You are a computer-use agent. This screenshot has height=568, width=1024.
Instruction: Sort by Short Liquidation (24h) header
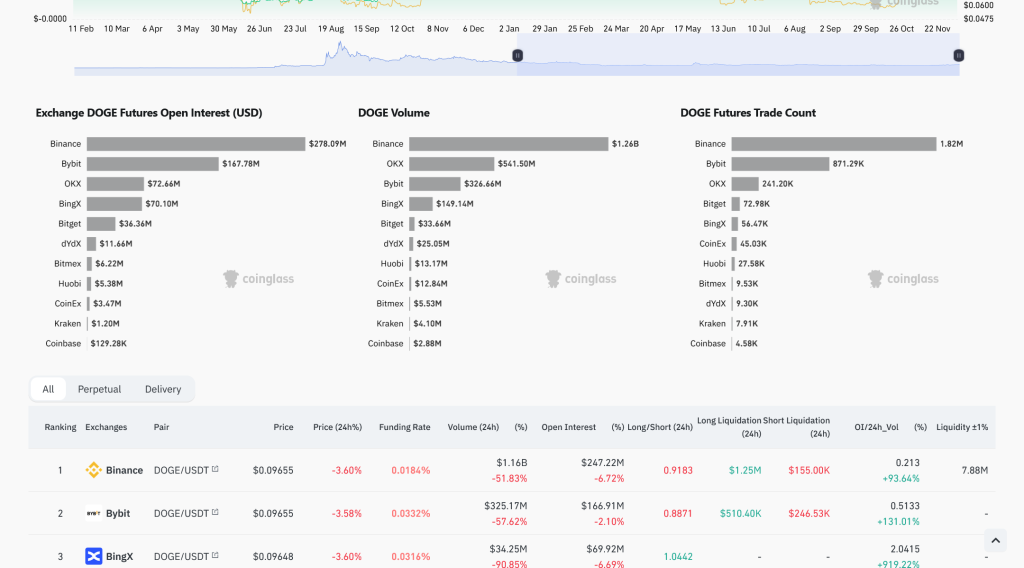point(797,427)
